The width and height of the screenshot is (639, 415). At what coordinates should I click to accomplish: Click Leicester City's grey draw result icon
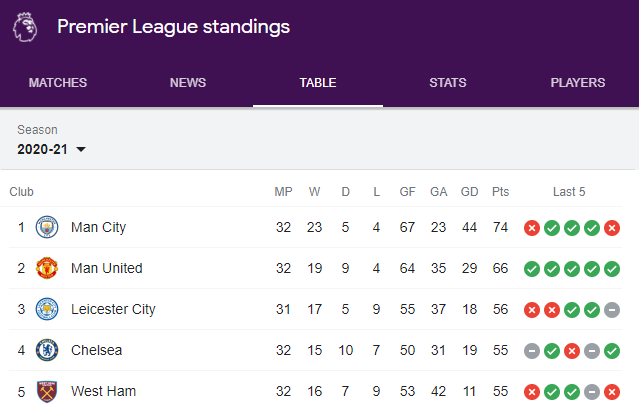click(x=612, y=310)
